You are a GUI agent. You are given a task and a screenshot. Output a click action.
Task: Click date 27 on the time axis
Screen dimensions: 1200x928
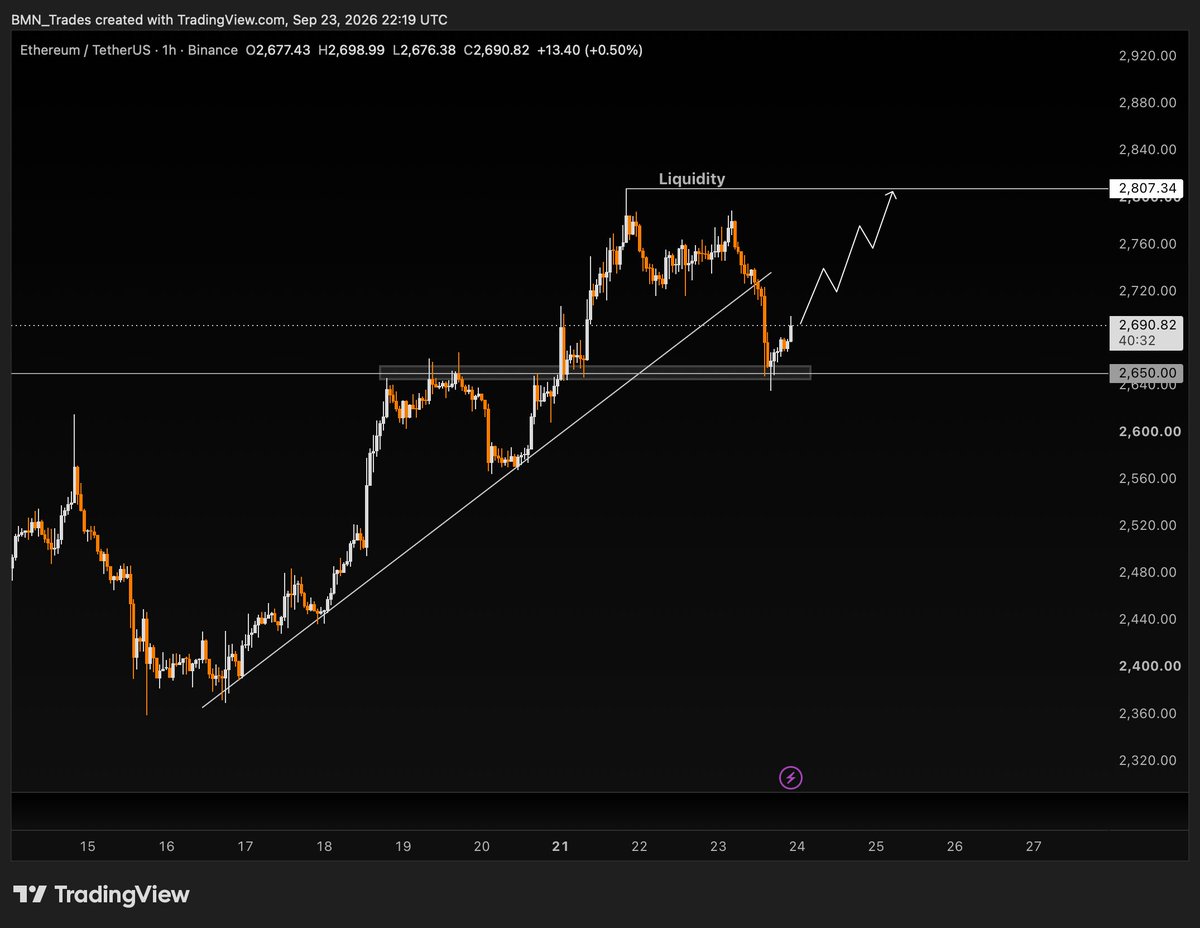(x=1034, y=846)
